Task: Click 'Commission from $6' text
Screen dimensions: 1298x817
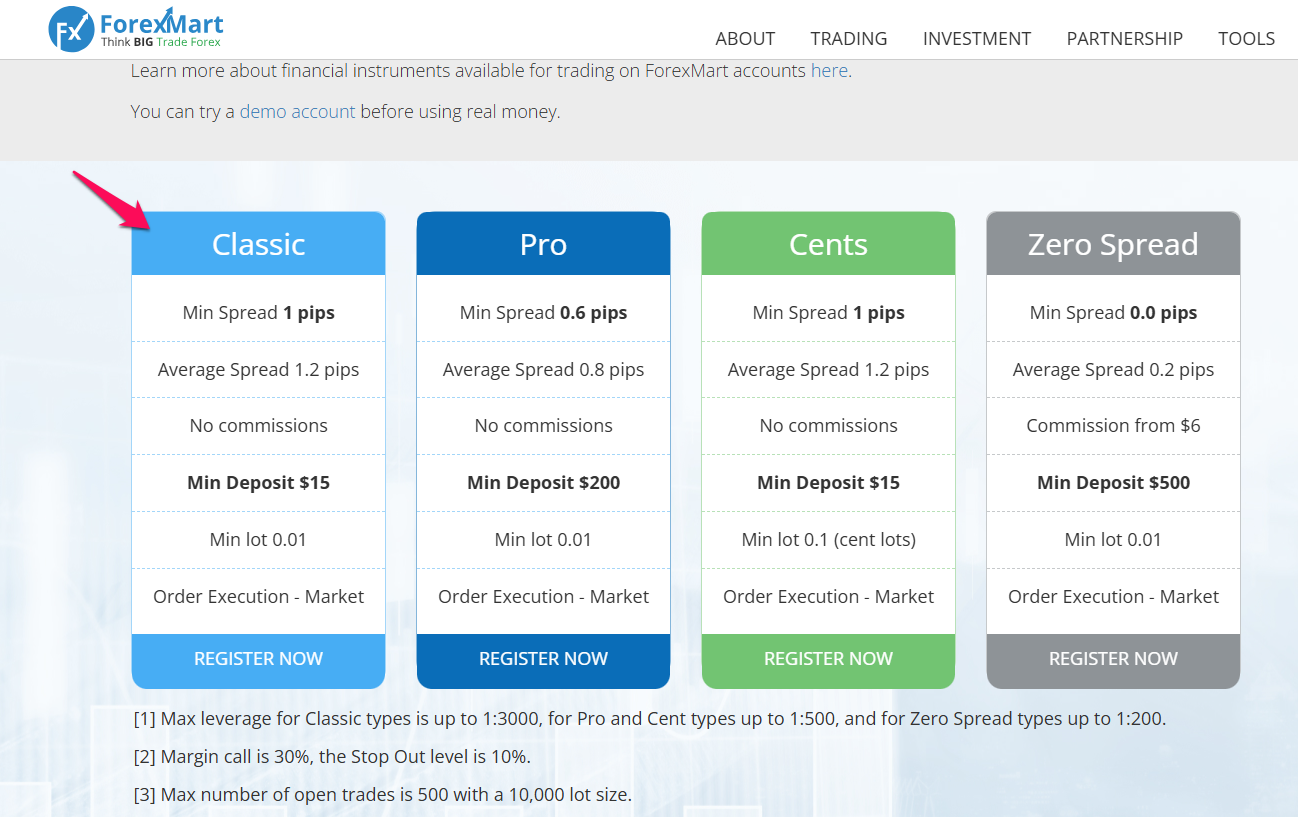Action: tap(1113, 426)
